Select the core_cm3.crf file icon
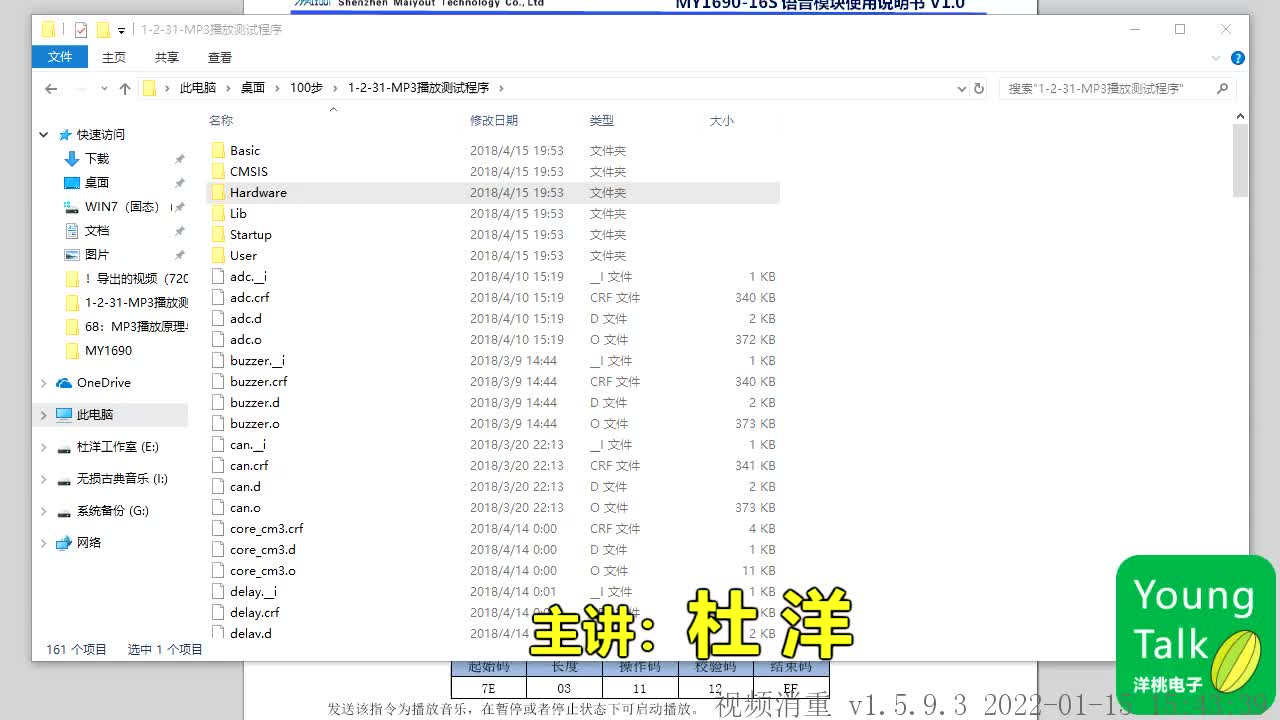 (x=218, y=528)
